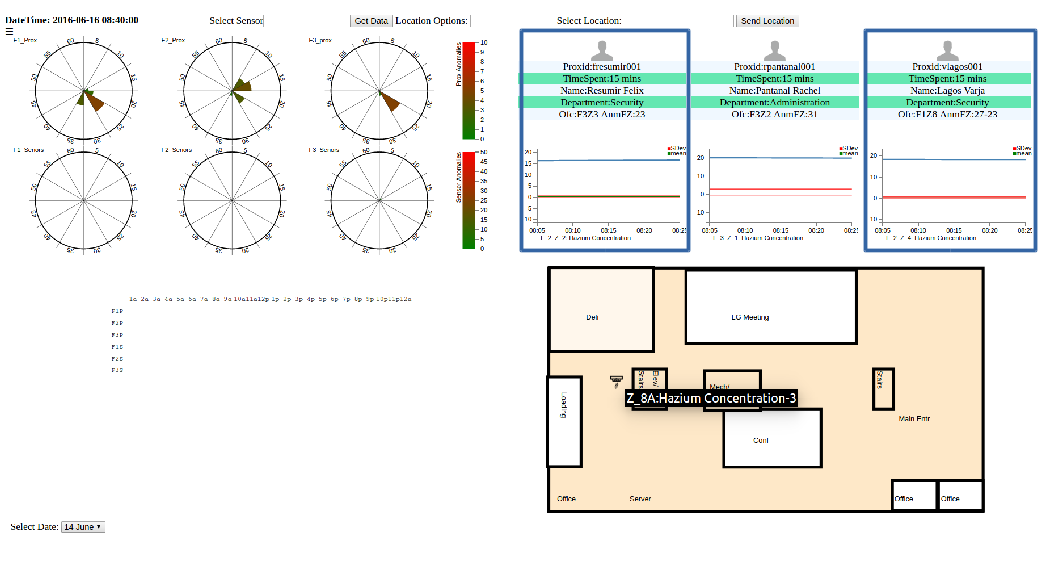The image size is (1058, 561).
Task: Click the Sensor Anomalies color legend
Action: [x=467, y=201]
